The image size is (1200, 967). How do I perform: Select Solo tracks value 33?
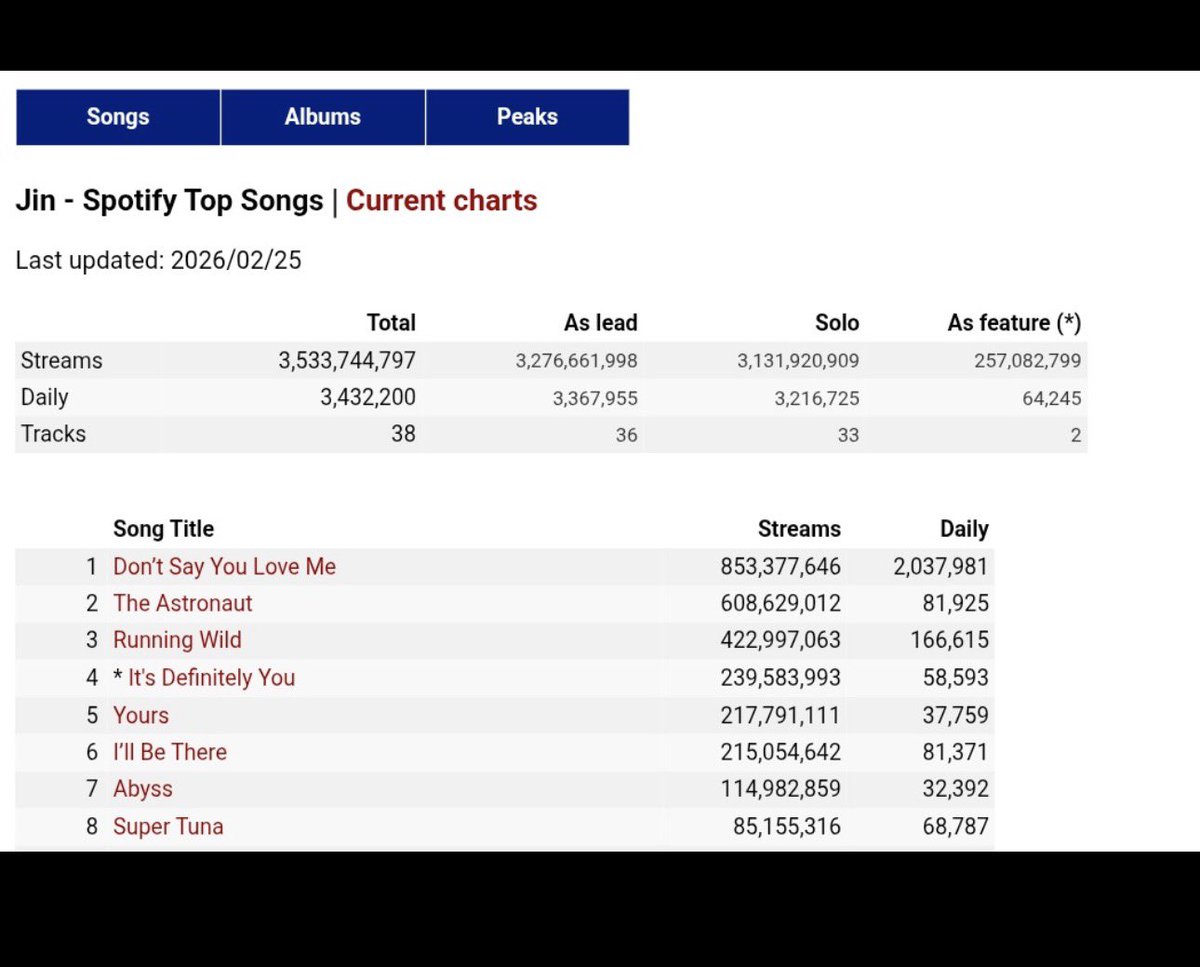(x=849, y=435)
